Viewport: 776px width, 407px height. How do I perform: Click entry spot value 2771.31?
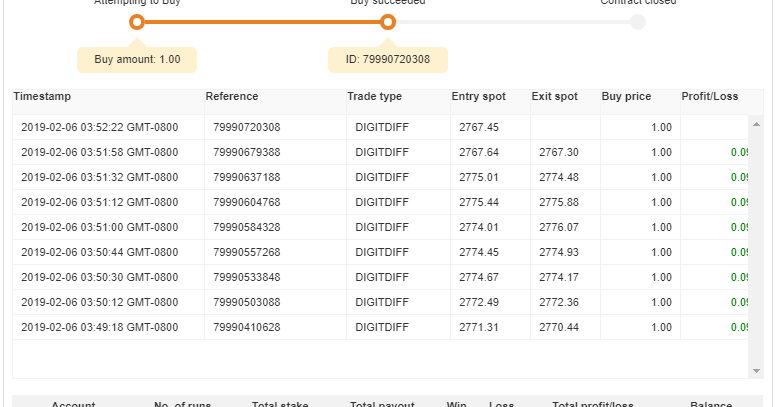pyautogui.click(x=479, y=327)
